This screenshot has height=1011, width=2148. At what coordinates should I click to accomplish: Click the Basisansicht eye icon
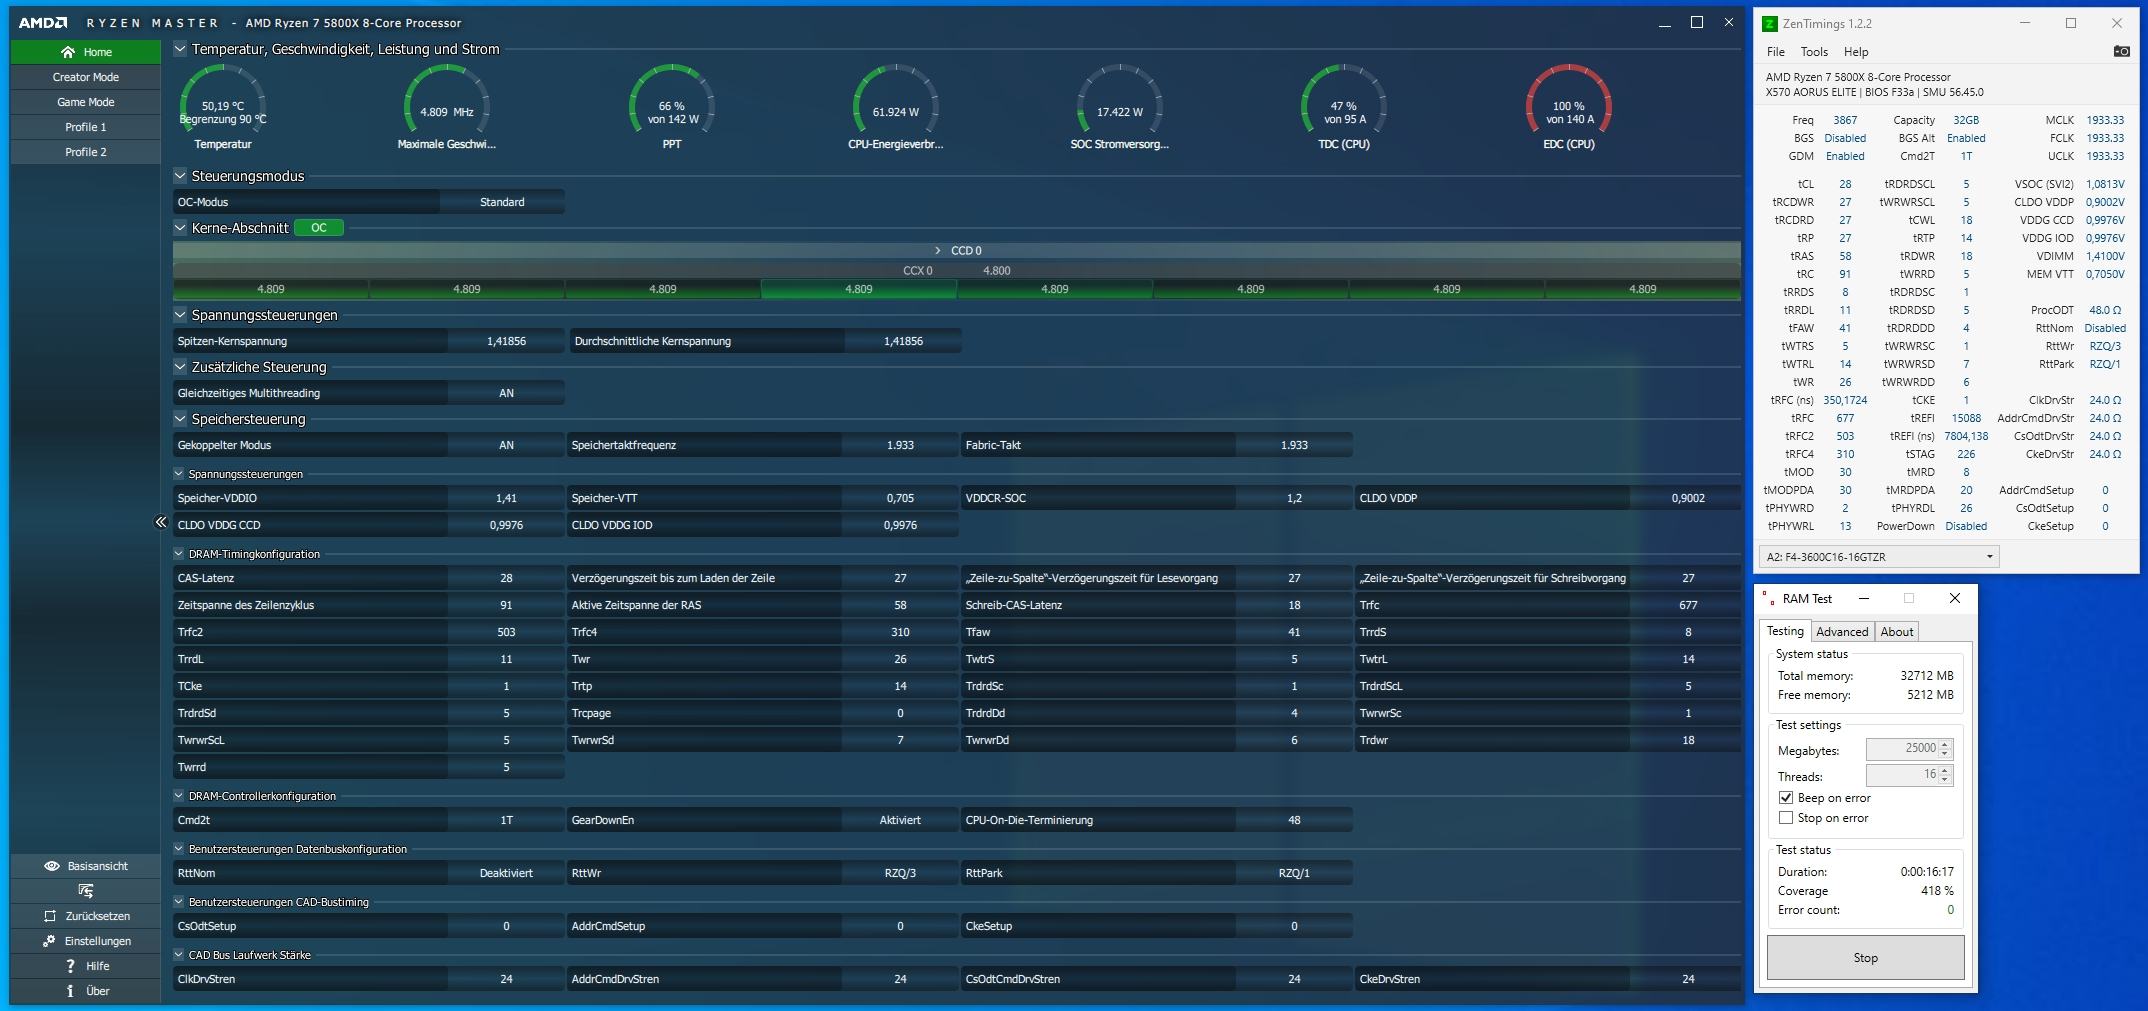(x=52, y=866)
